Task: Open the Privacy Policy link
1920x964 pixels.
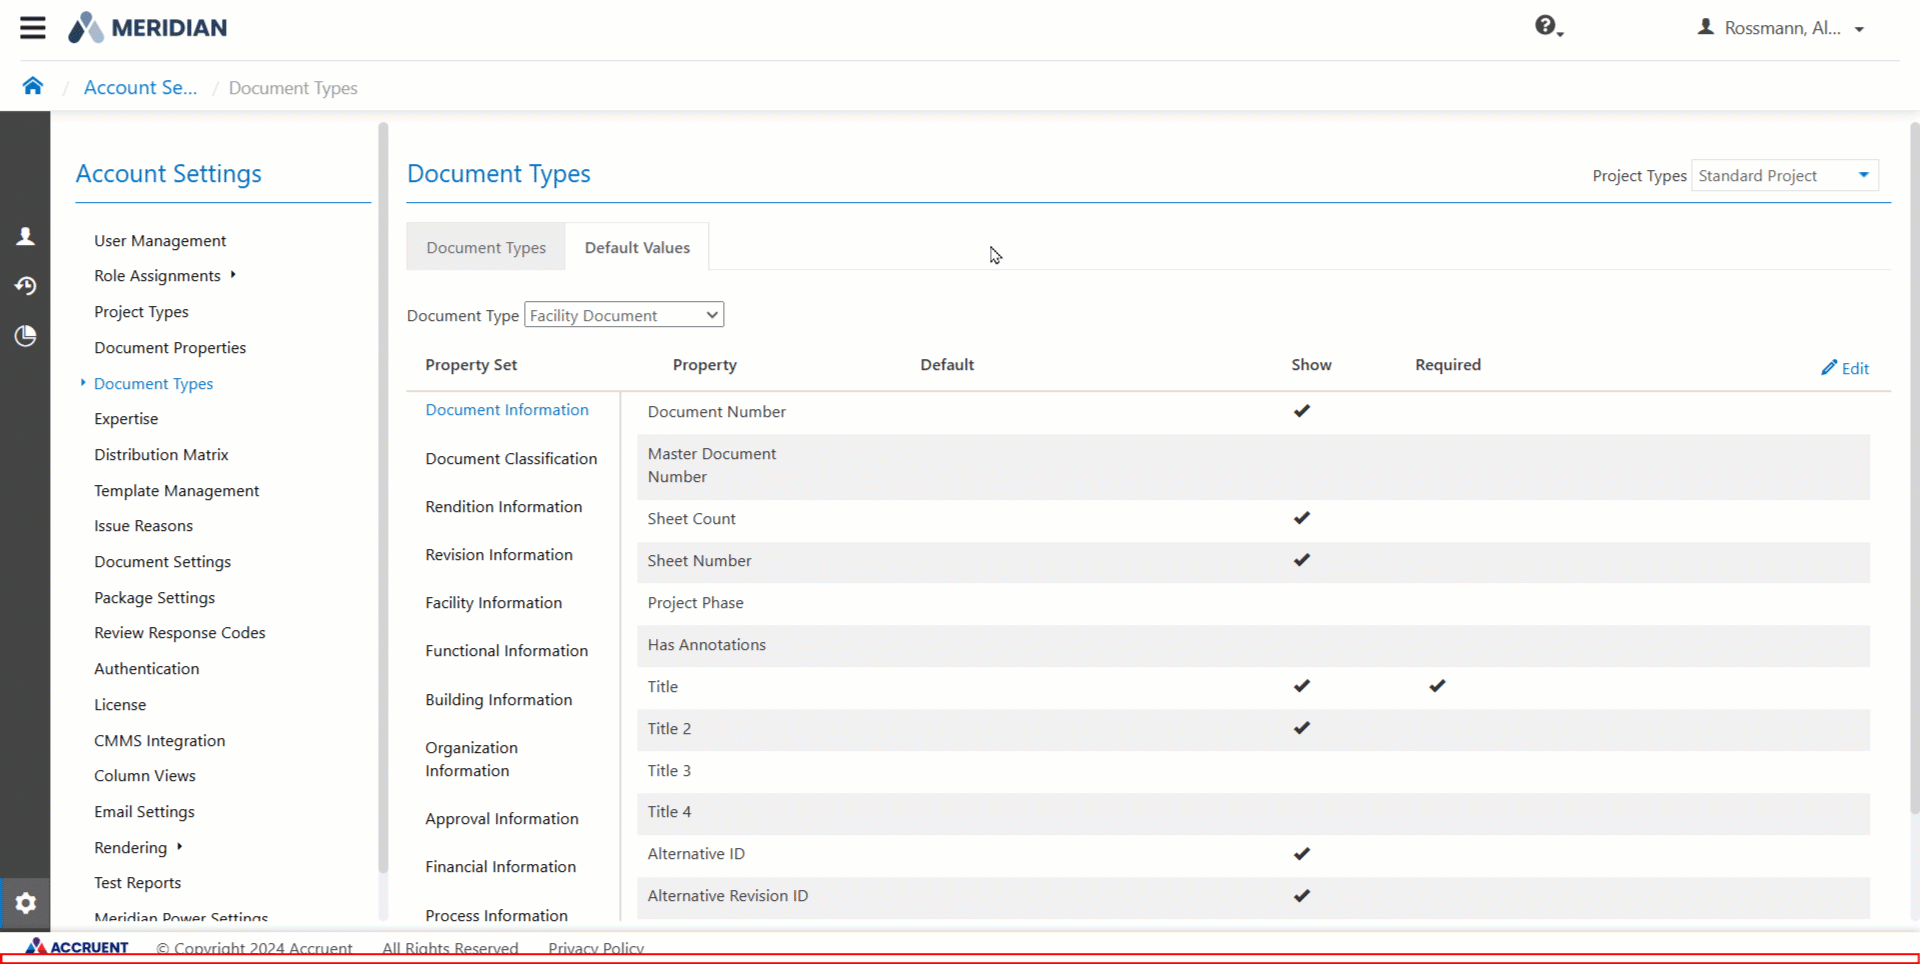Action: [595, 948]
